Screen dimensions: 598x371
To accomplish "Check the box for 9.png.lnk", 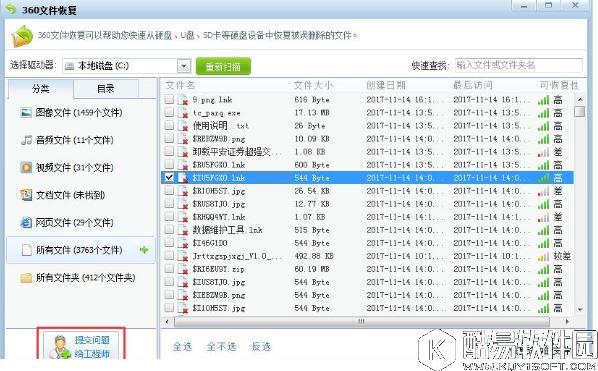I will (169, 100).
